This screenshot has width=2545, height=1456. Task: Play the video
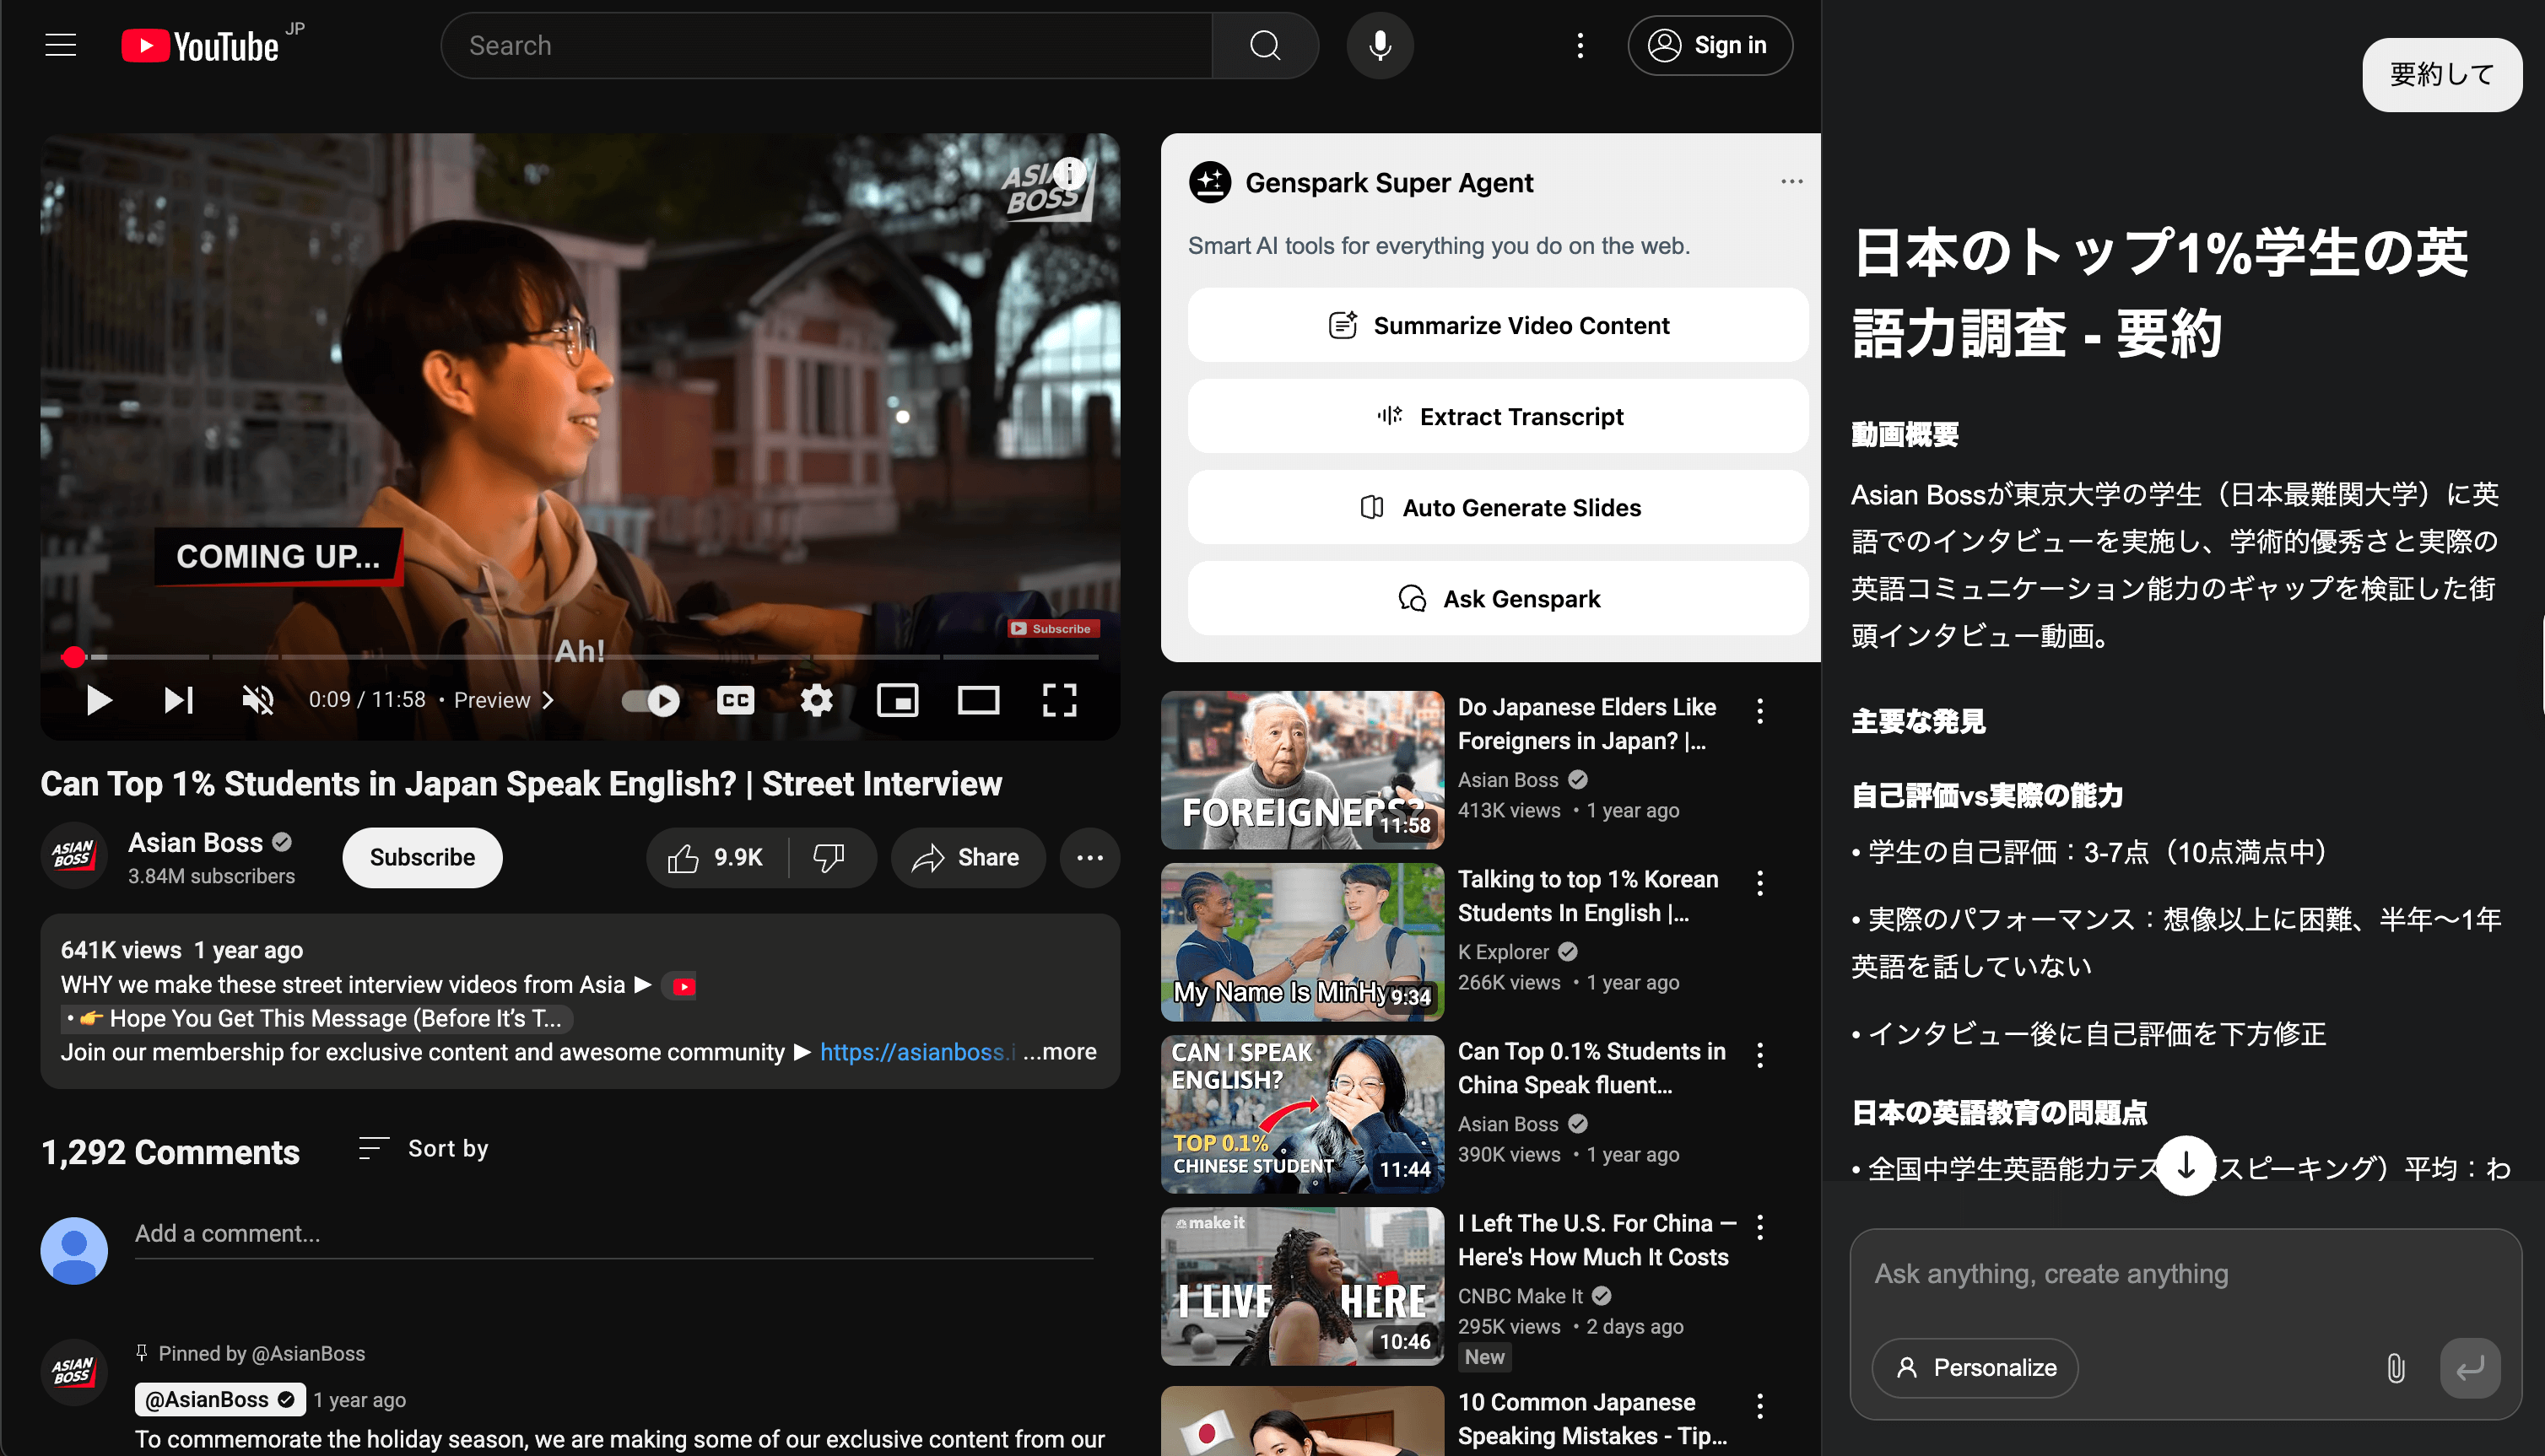point(98,700)
